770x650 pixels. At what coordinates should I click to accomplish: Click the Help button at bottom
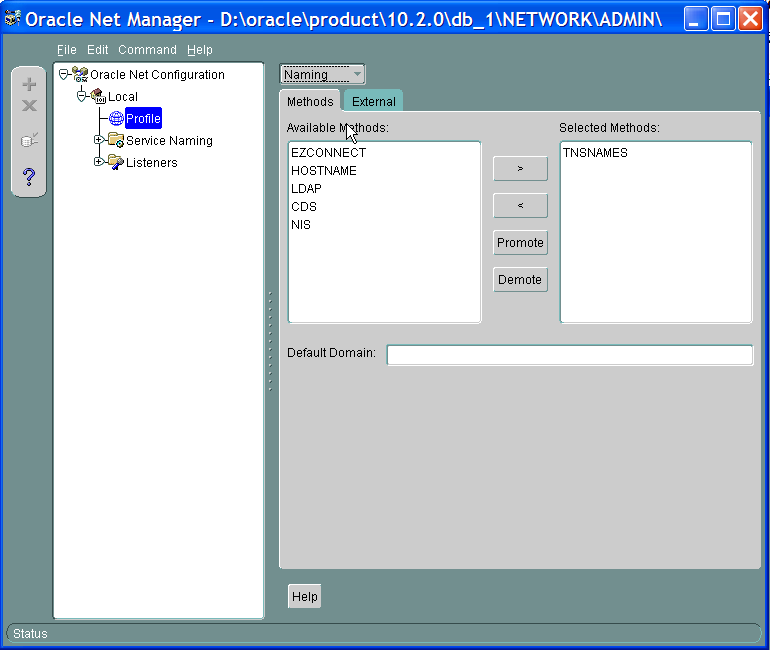304,596
